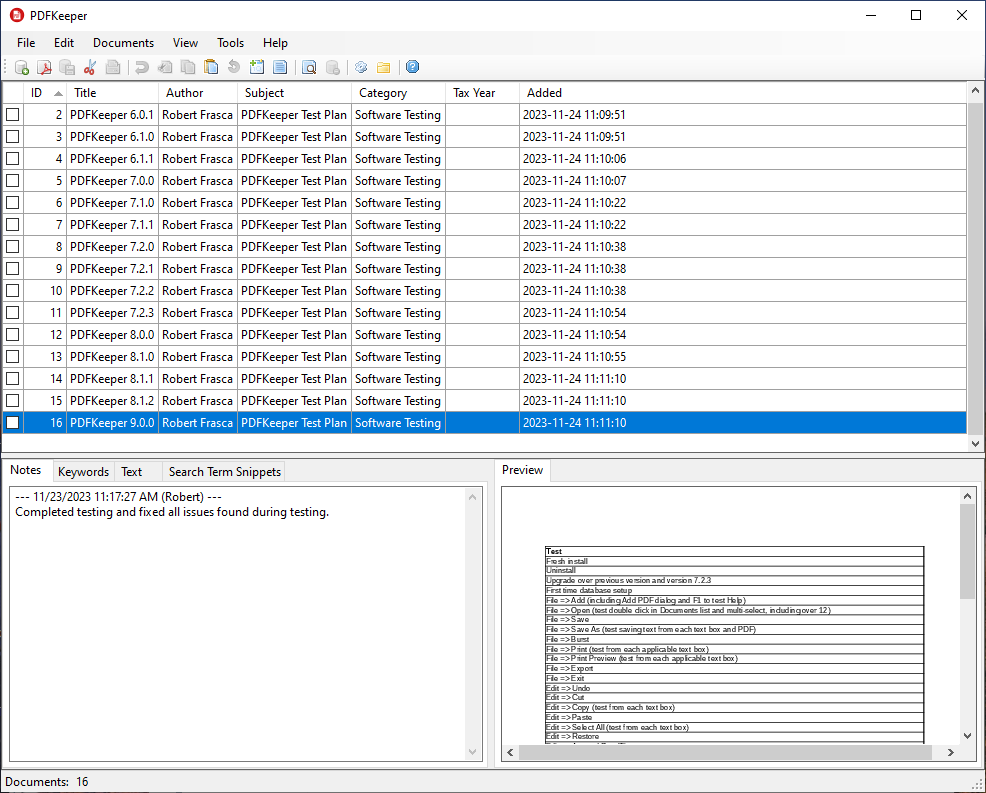986x793 pixels.
Task: Click 'Documents: 16' in the status bar
Action: point(47,782)
